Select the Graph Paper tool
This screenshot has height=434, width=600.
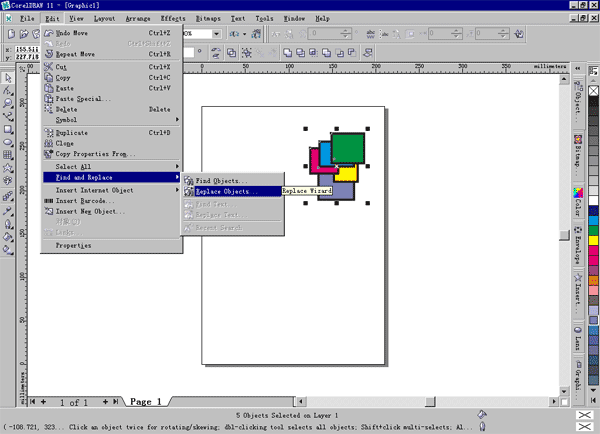coord(8,155)
